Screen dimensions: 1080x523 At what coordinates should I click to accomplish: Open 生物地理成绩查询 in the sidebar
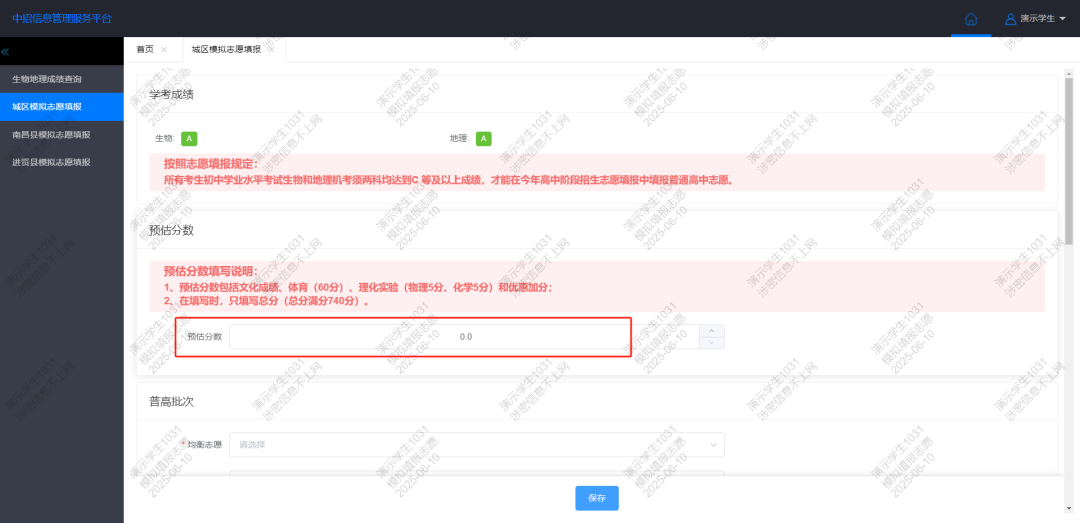[61, 79]
